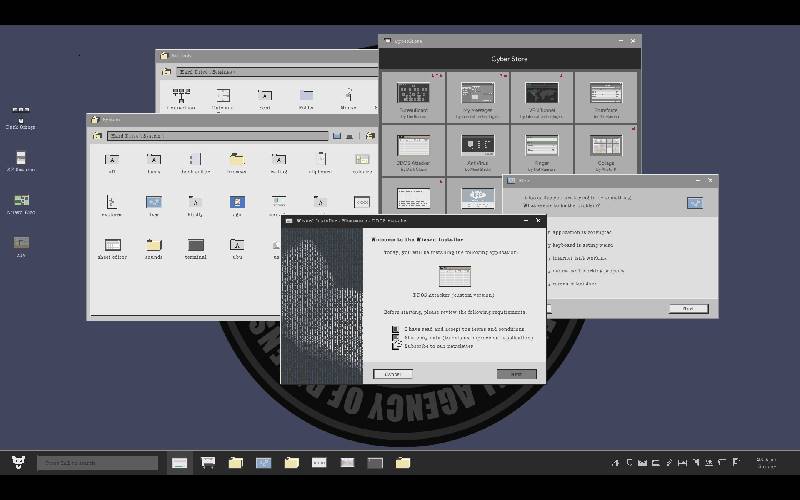Open the network connections icon in back file window

tap(182, 96)
